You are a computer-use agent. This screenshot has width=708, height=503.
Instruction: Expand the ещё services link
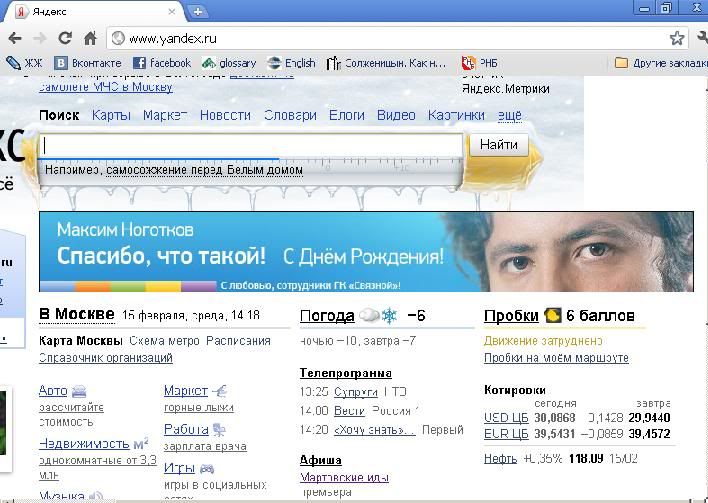click(510, 116)
